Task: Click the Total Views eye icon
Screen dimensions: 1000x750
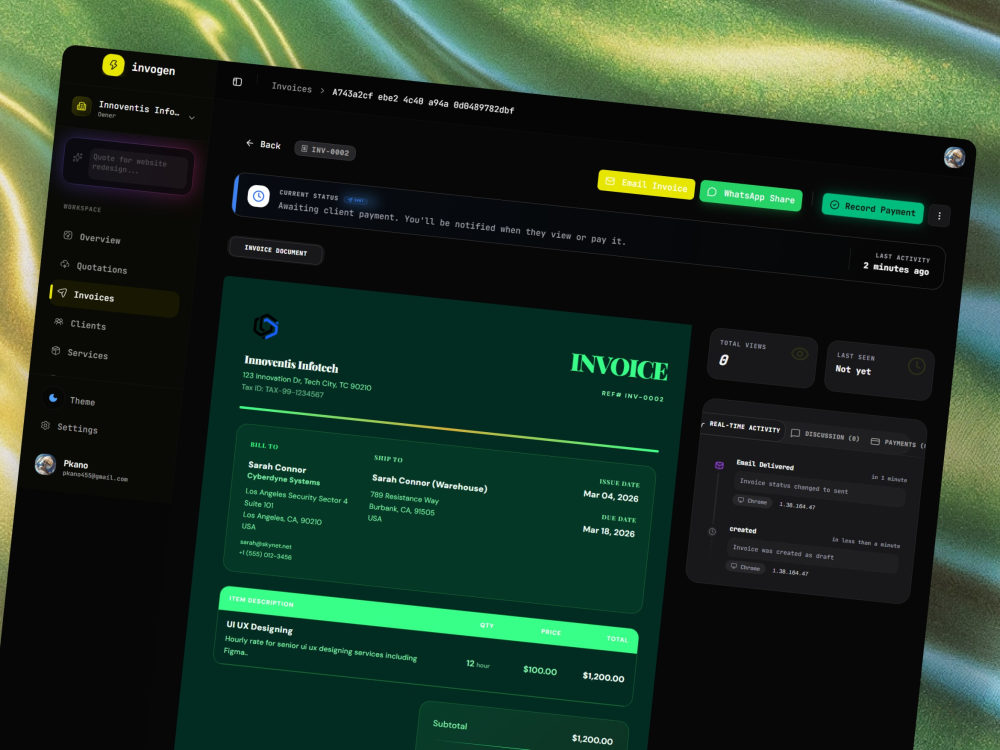Action: [799, 354]
